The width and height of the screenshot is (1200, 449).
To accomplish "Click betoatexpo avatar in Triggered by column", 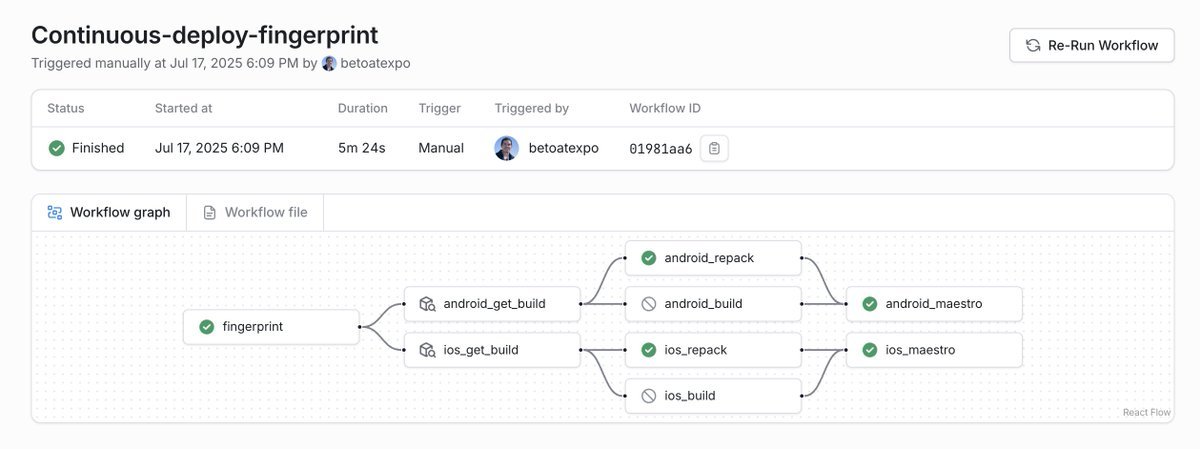I will click(506, 148).
